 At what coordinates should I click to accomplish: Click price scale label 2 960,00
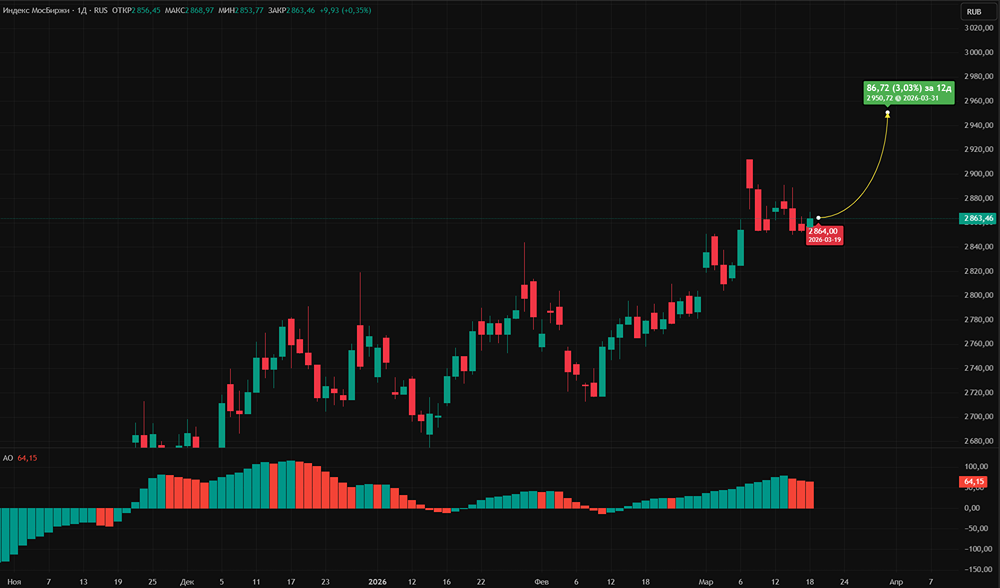979,101
